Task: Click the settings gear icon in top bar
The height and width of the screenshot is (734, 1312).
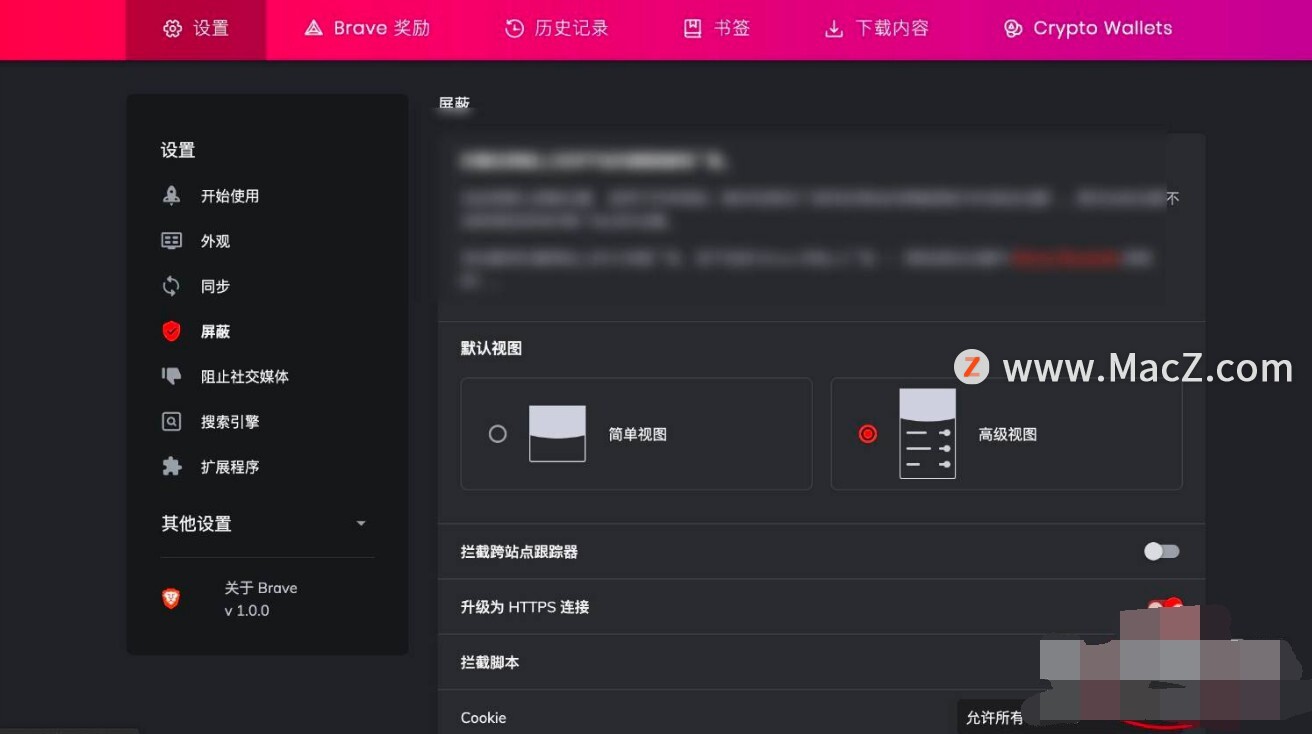Action: (x=172, y=28)
